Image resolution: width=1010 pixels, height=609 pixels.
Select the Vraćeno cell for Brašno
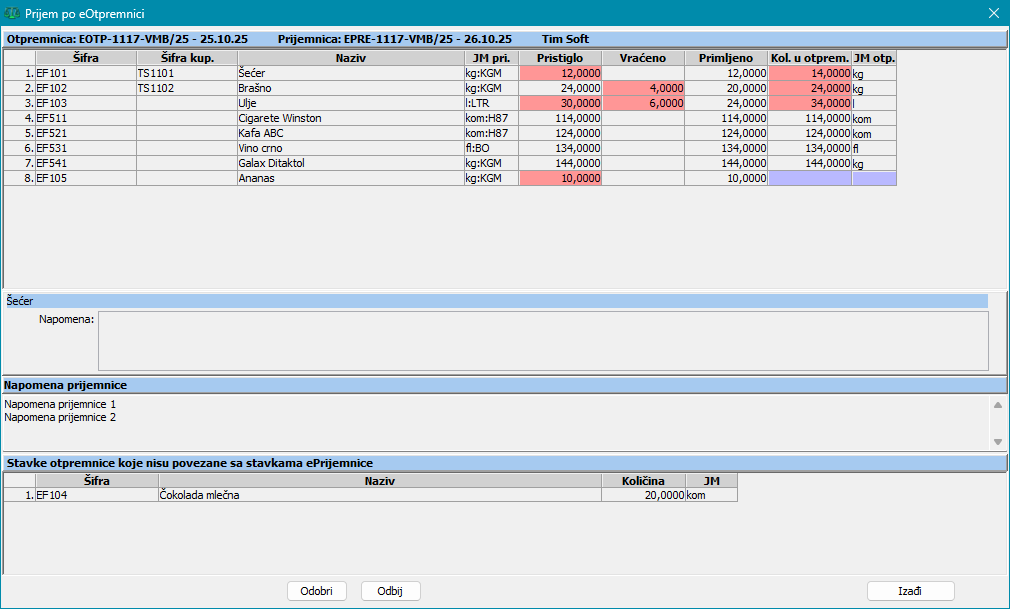coord(643,88)
